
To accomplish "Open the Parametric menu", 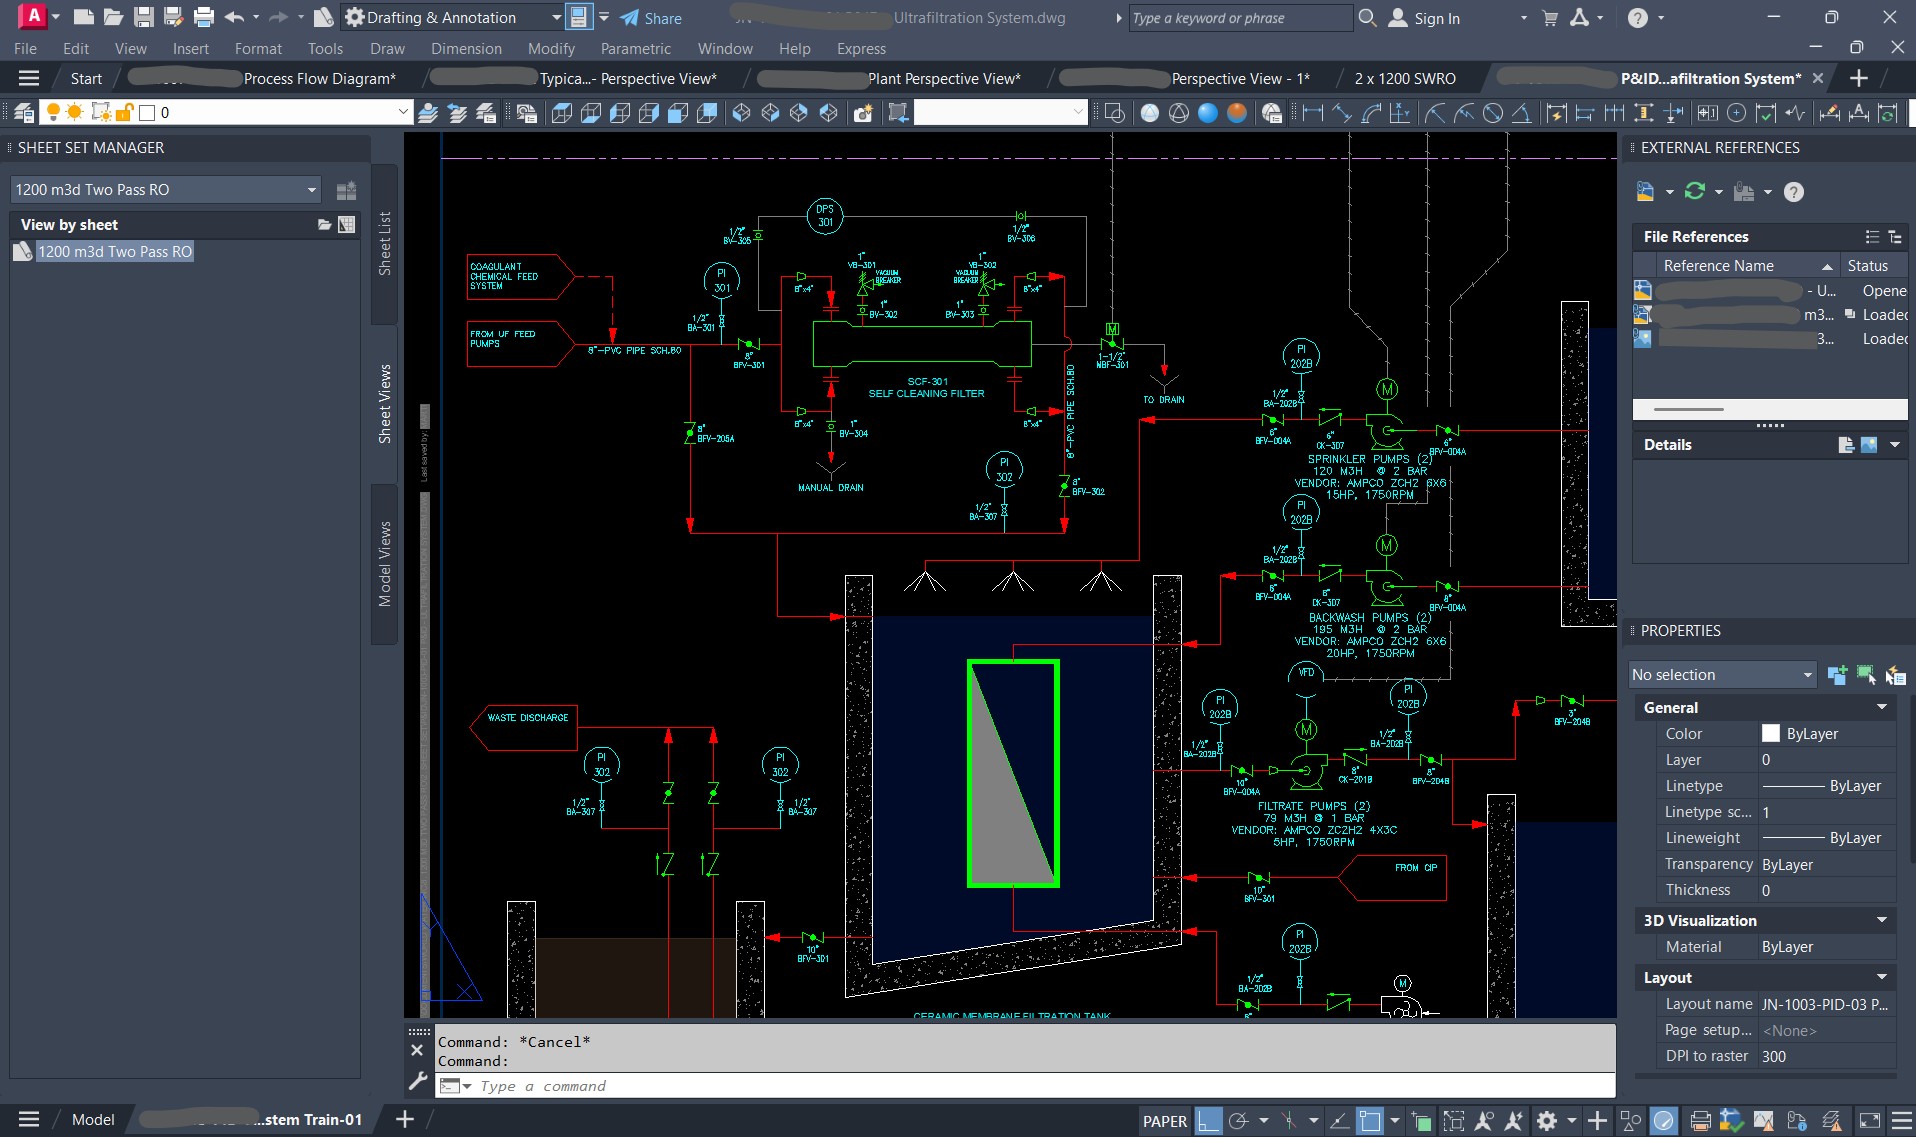I will 635,48.
